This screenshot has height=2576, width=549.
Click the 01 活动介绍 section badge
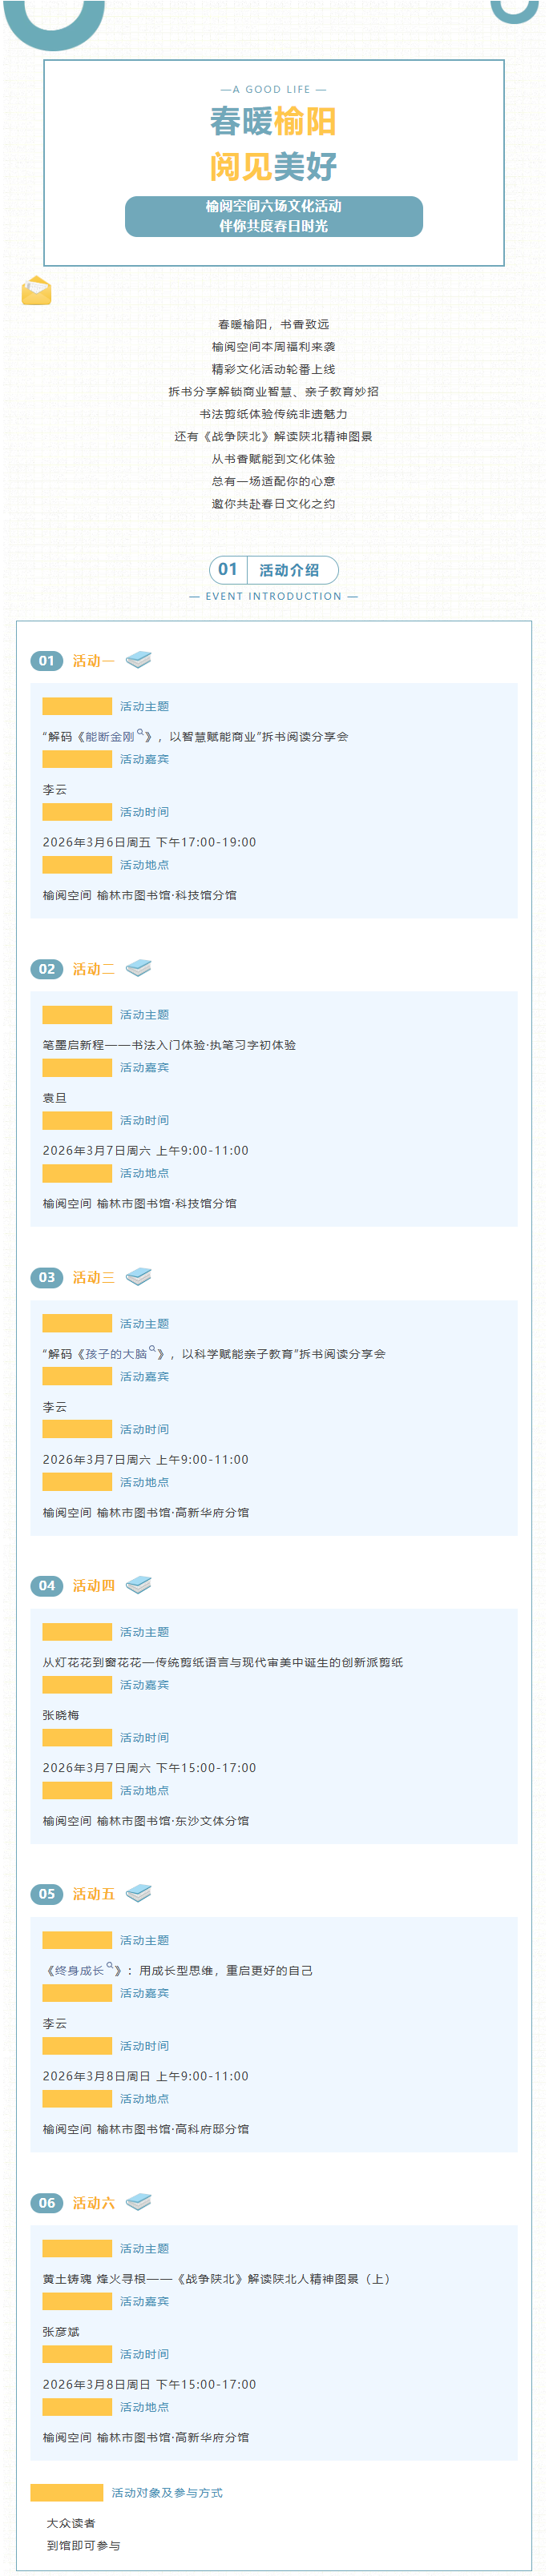[x=274, y=570]
